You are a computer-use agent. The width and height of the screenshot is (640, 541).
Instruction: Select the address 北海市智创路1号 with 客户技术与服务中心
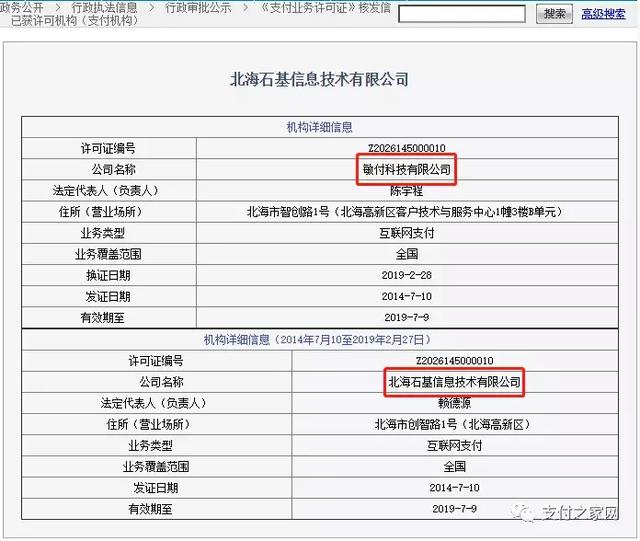pyautogui.click(x=407, y=212)
